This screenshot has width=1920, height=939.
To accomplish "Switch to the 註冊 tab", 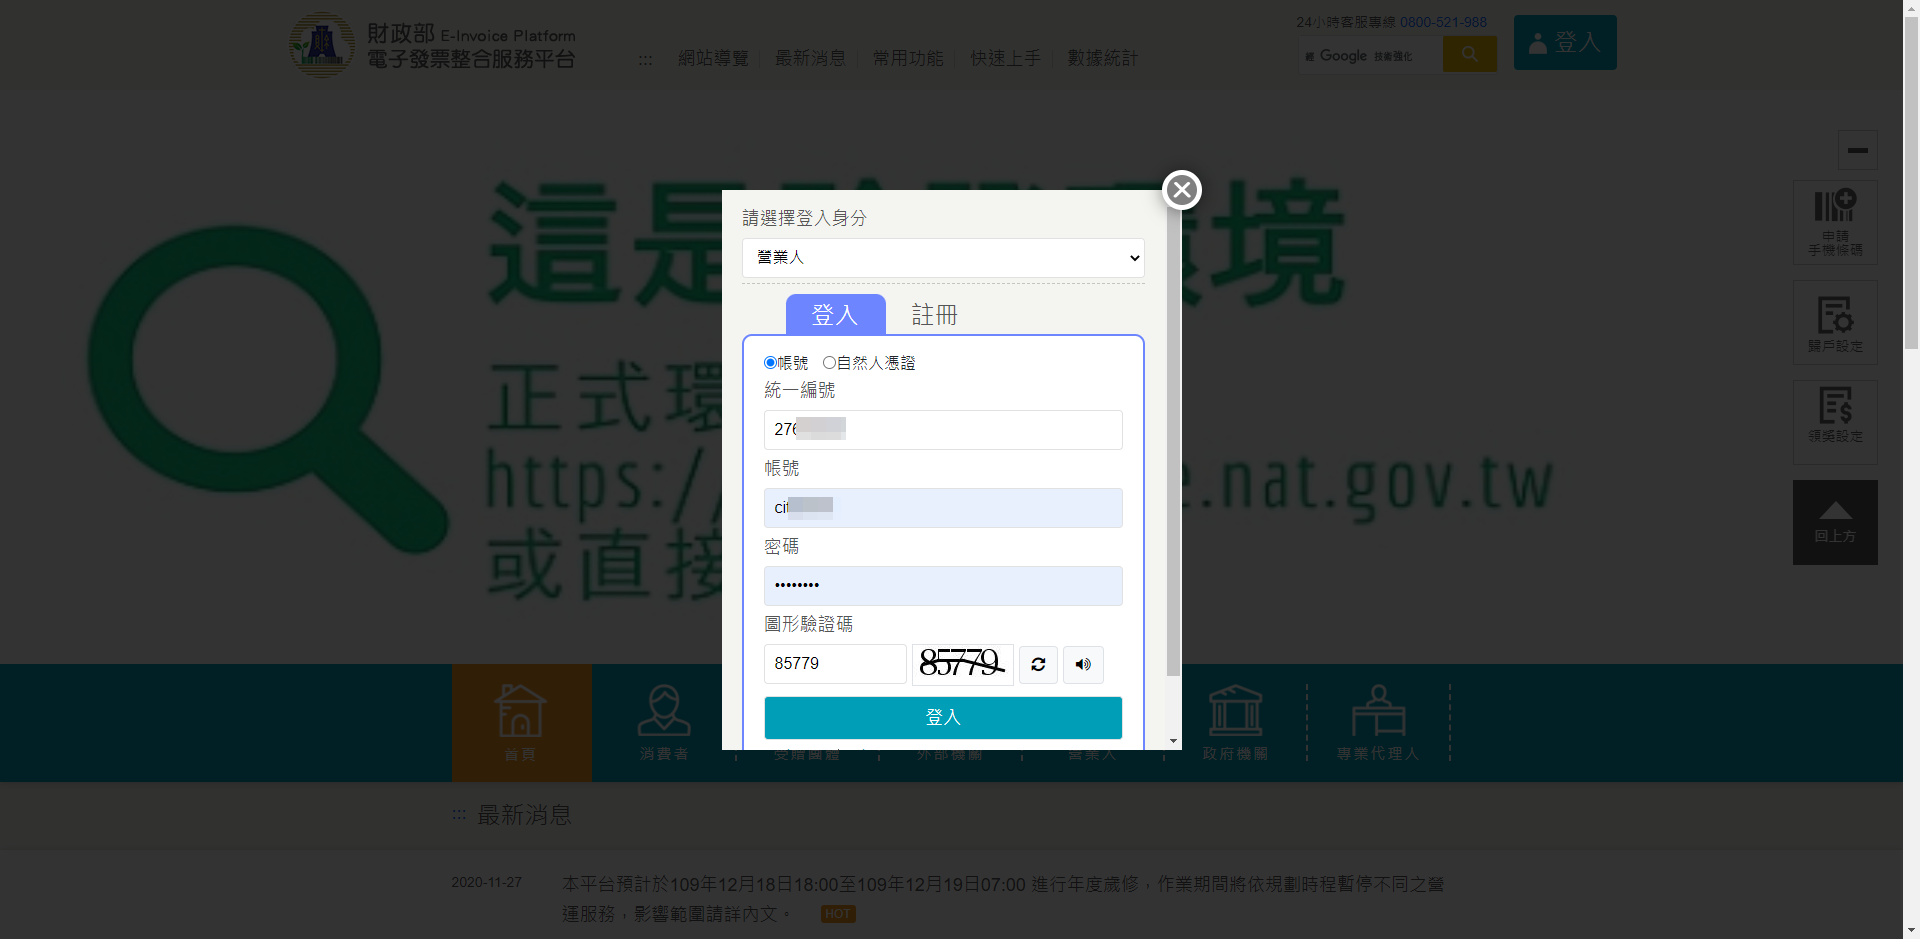I will pyautogui.click(x=934, y=316).
